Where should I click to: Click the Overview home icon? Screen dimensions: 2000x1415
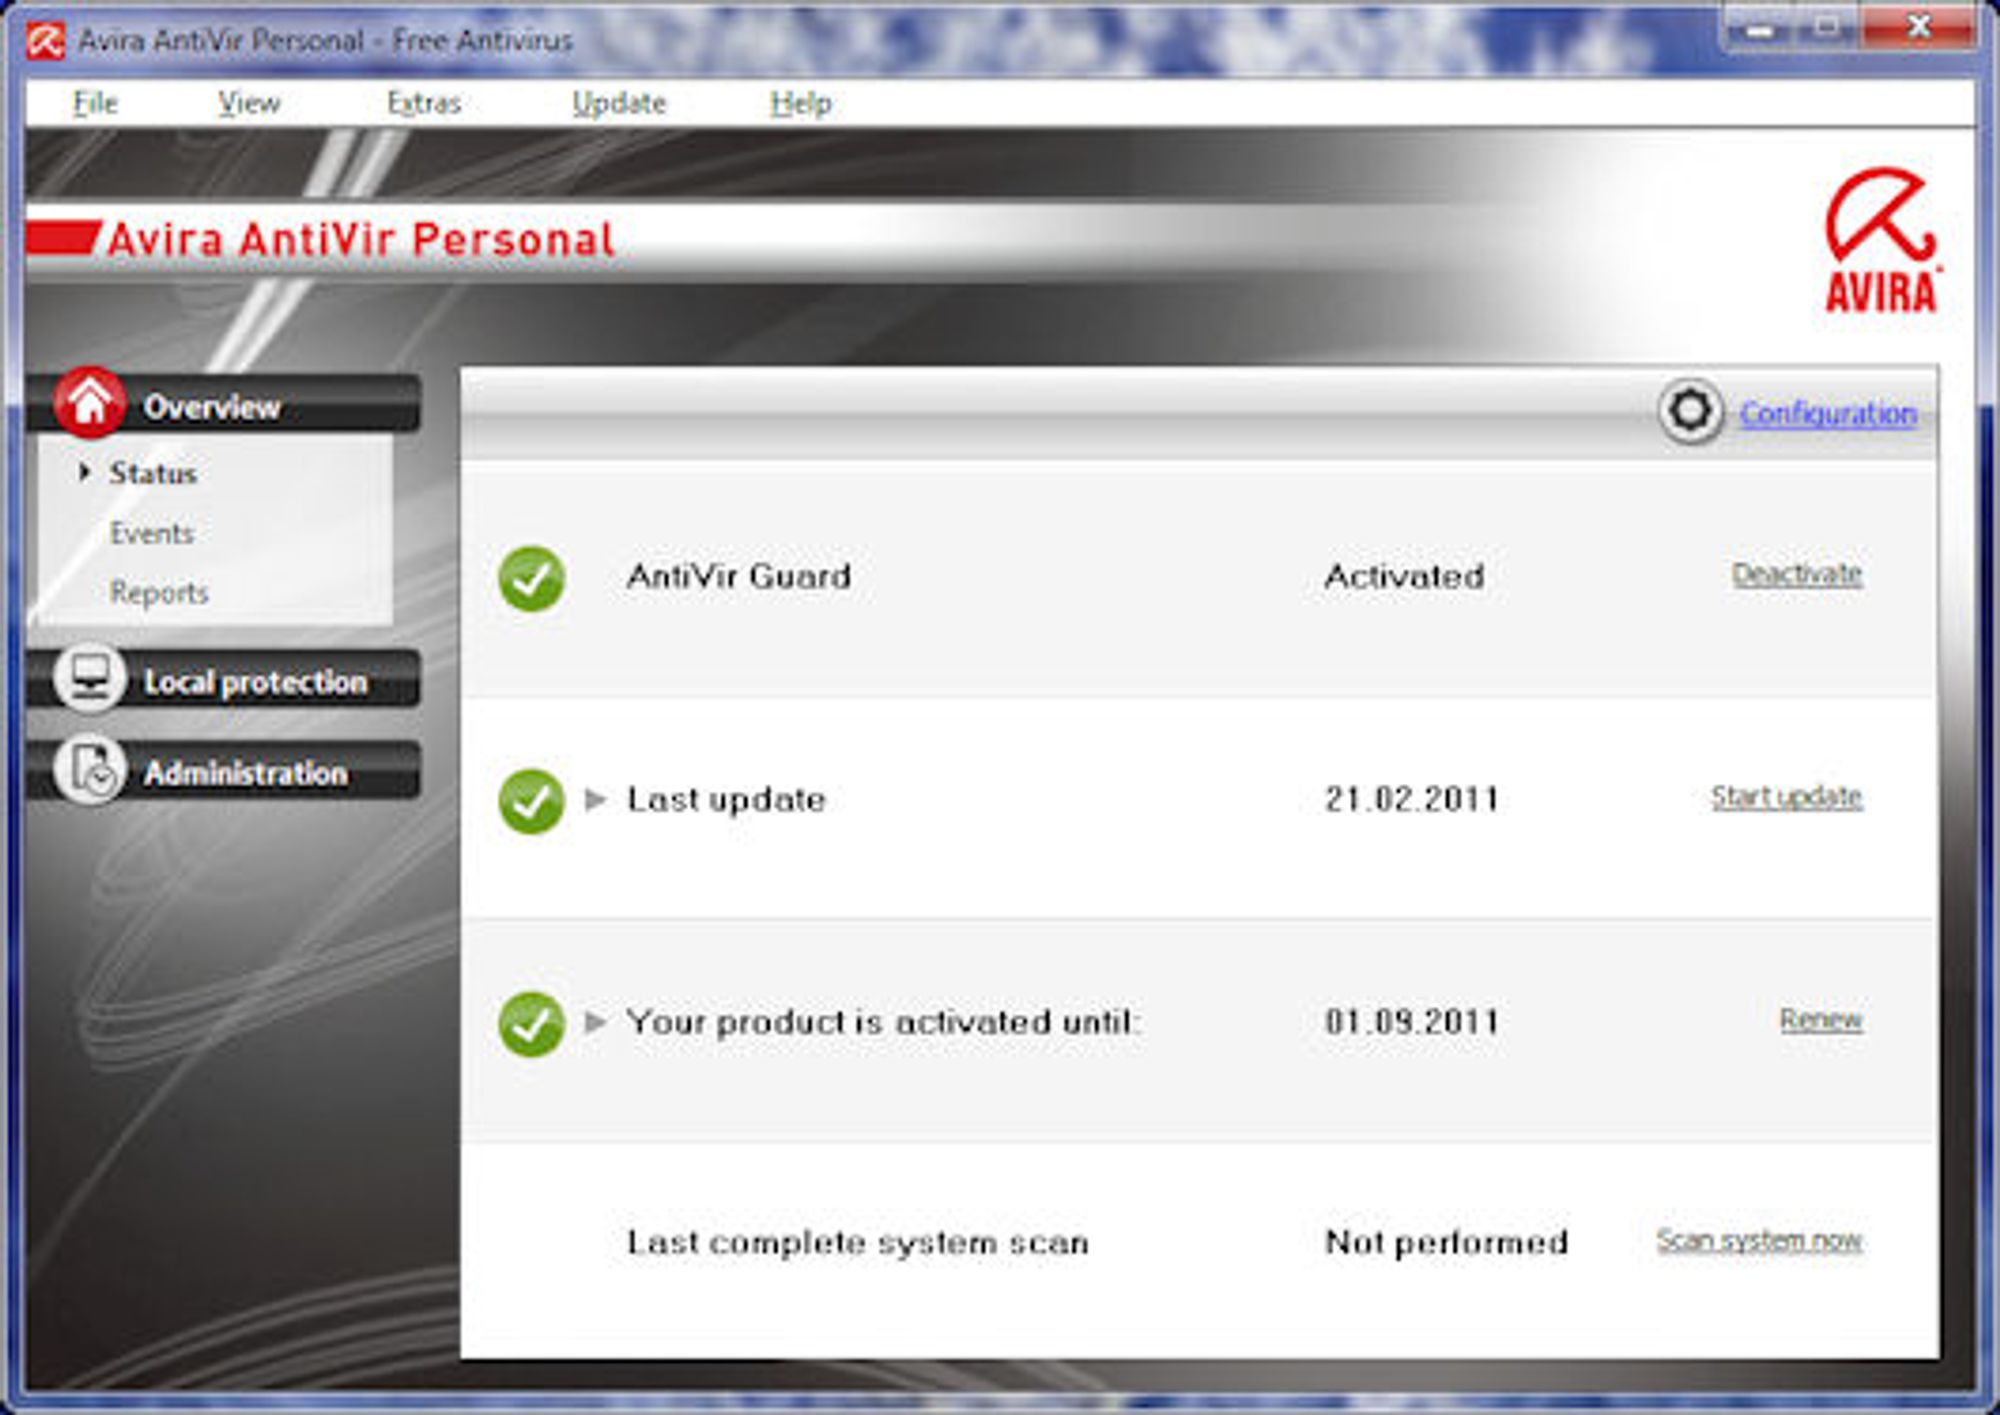(90, 403)
